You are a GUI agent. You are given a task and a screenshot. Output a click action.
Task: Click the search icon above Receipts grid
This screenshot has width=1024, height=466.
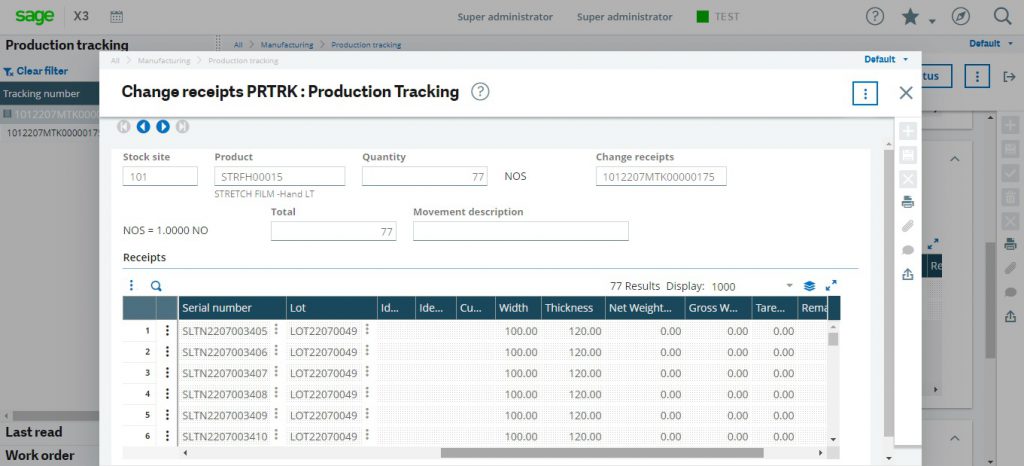coord(156,285)
